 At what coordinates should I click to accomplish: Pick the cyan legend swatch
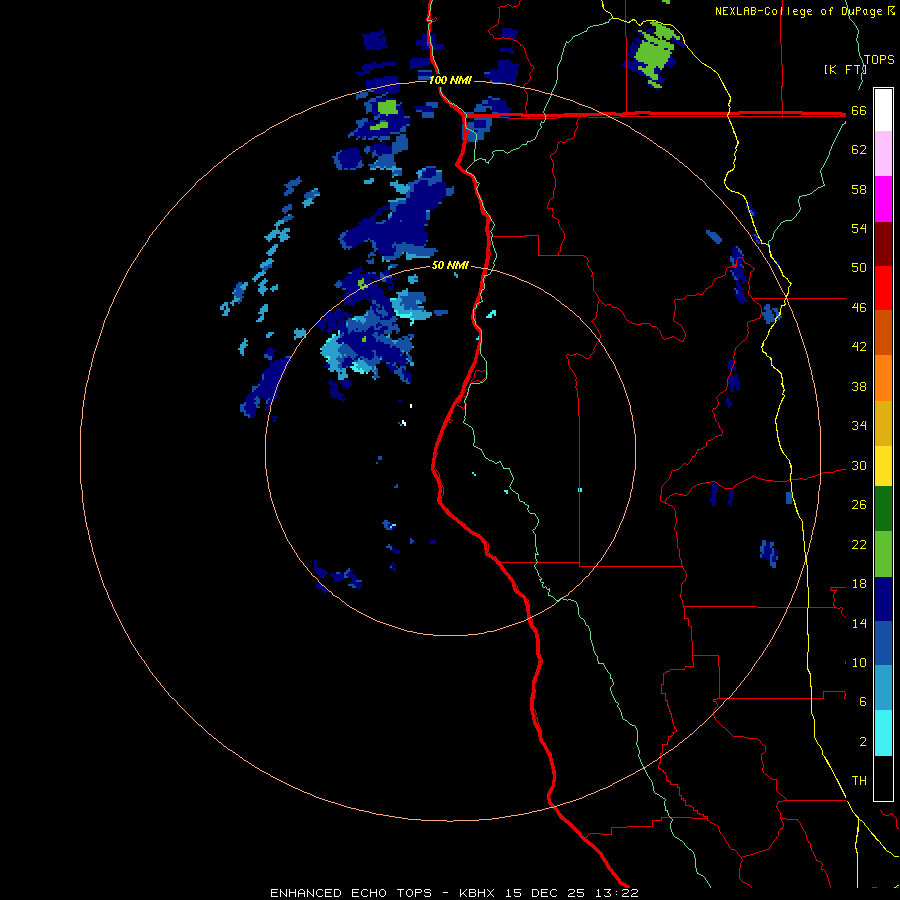point(883,733)
